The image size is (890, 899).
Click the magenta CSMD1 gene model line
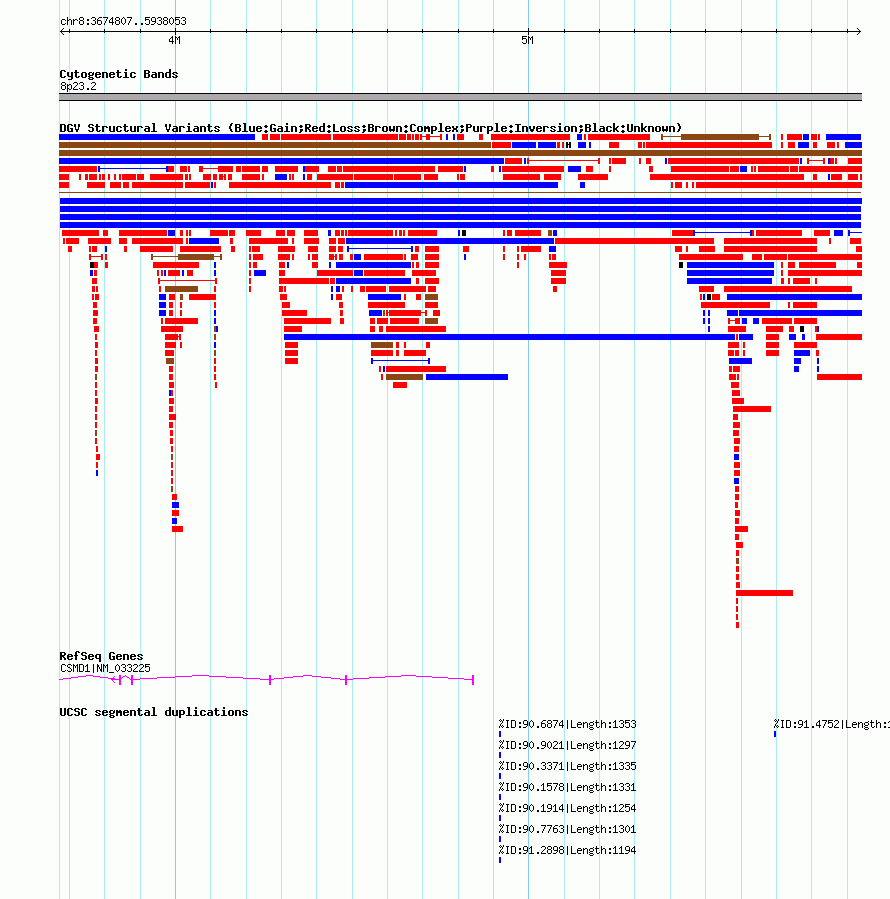pos(267,679)
